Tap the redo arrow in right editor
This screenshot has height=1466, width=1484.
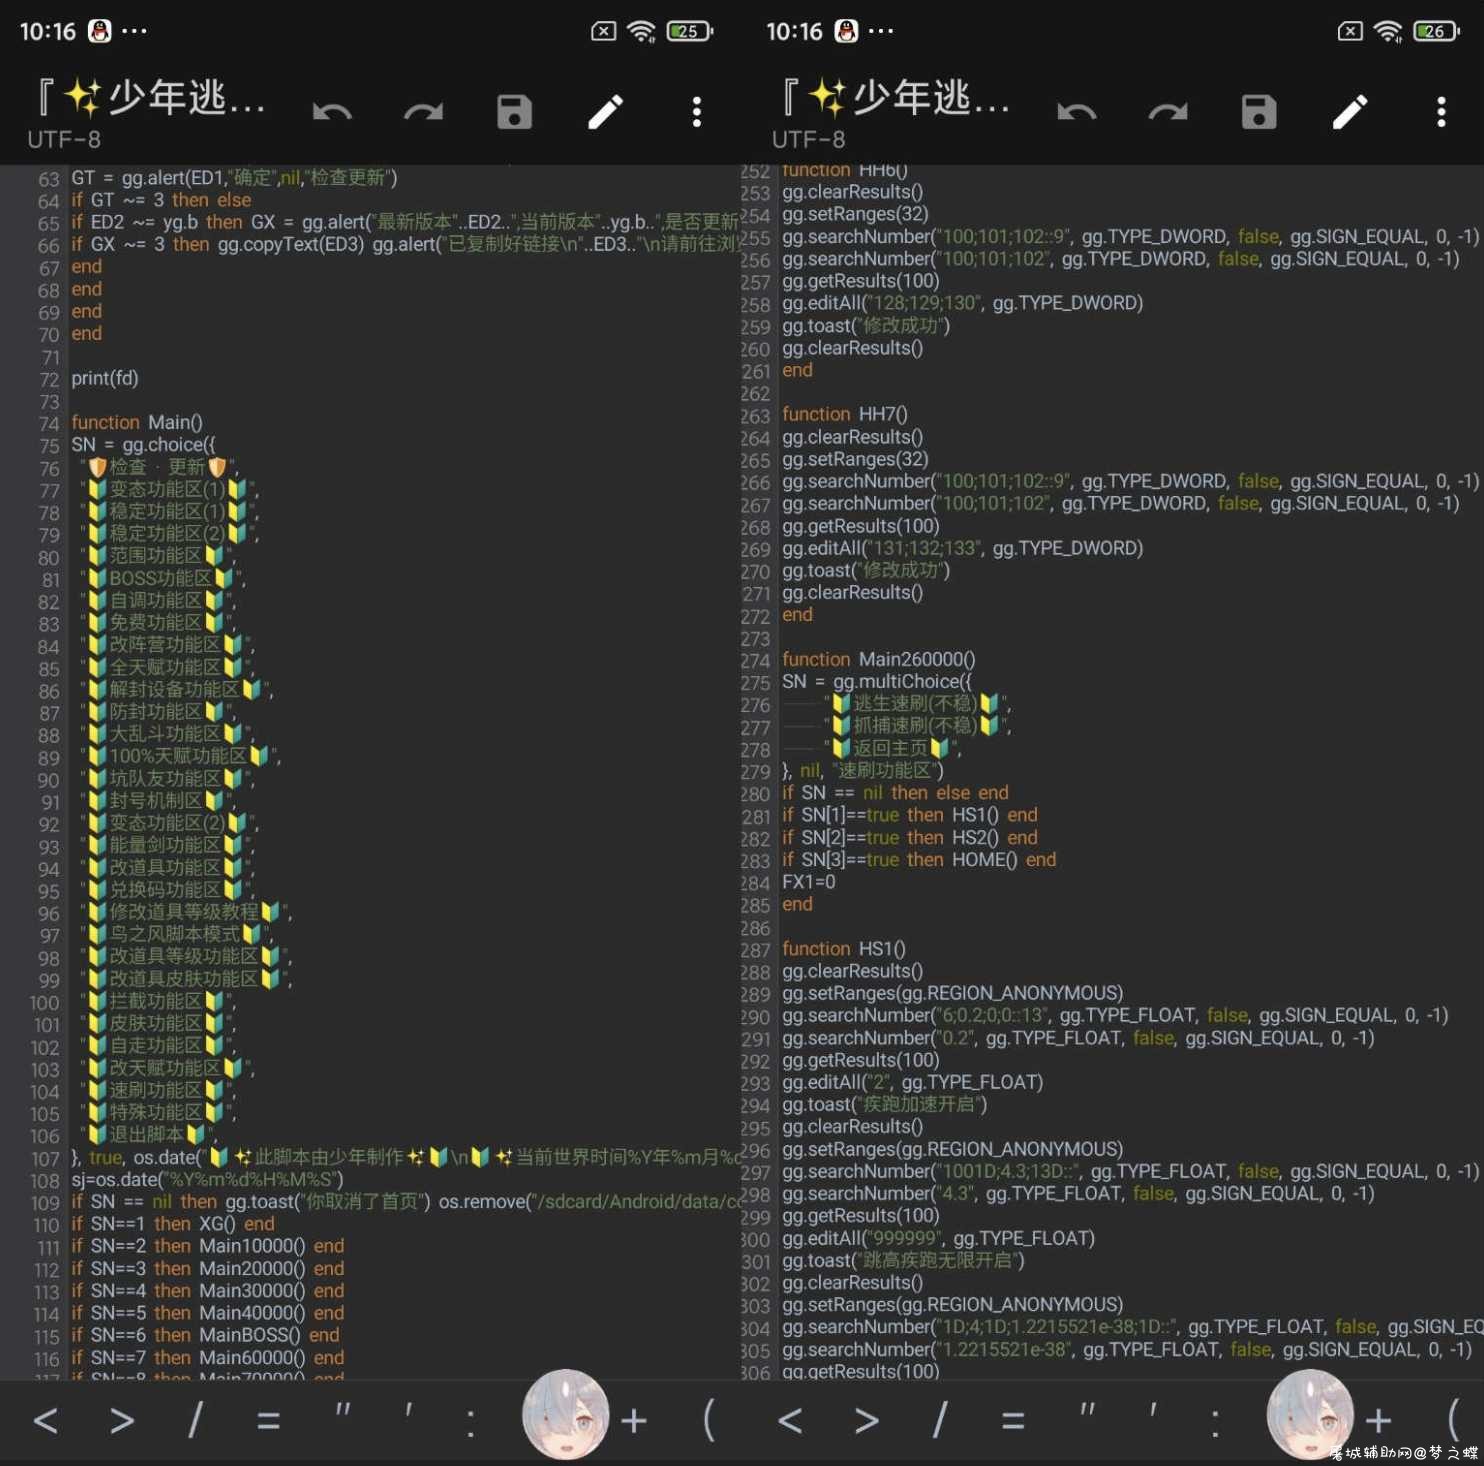tap(1168, 112)
